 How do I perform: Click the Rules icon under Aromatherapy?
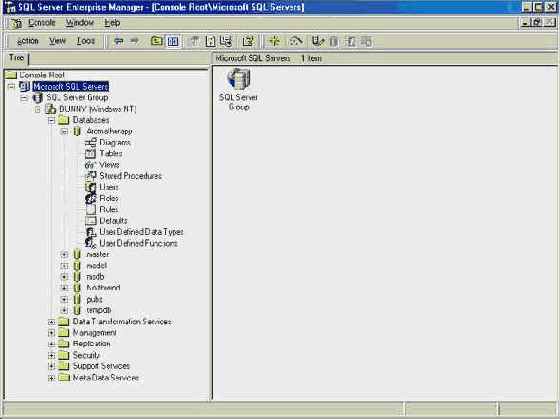tap(91, 209)
